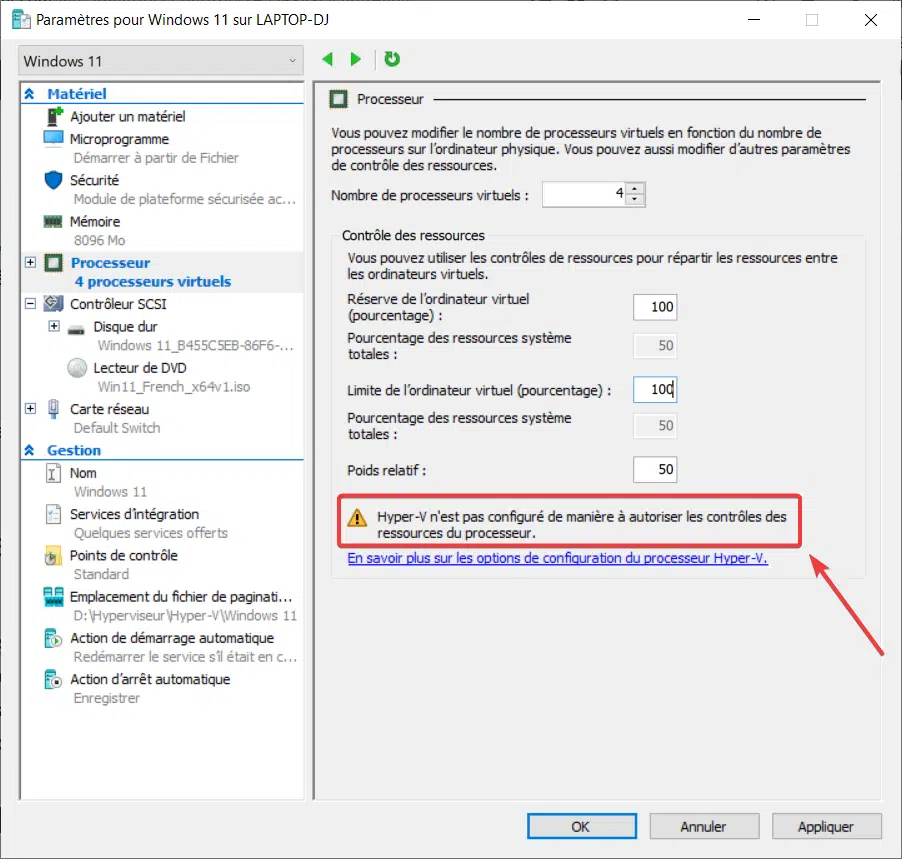Click the Action de démarrage automatique icon
902x859 pixels.
coord(53,638)
